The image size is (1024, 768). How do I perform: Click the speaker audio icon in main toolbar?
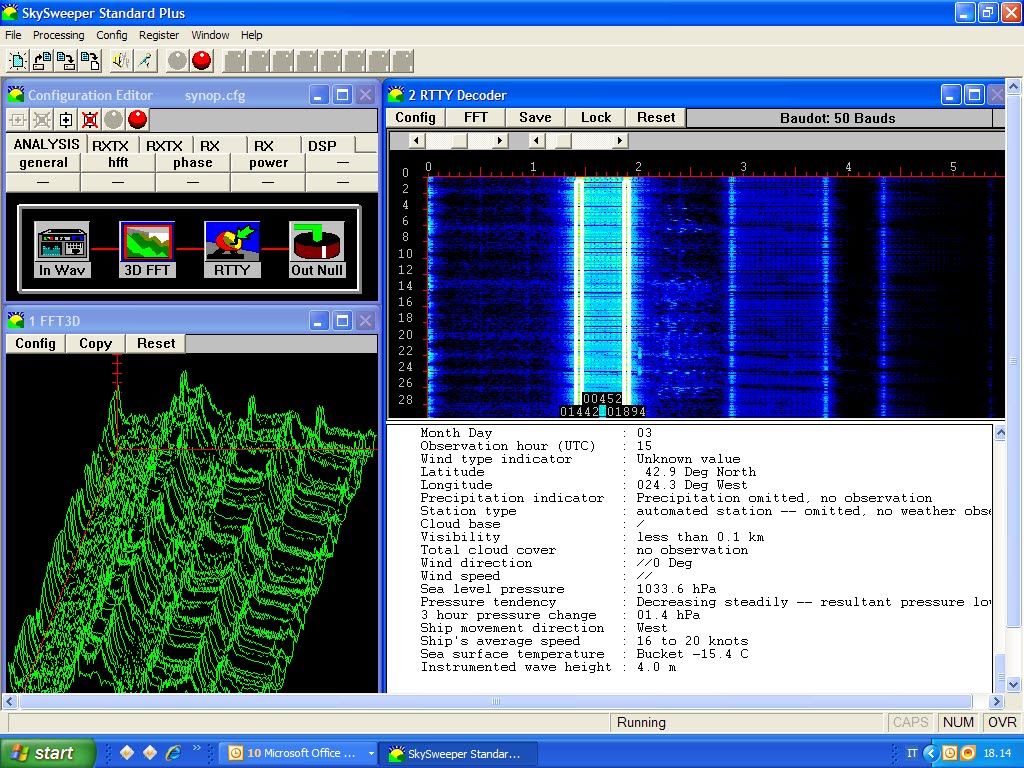point(120,61)
